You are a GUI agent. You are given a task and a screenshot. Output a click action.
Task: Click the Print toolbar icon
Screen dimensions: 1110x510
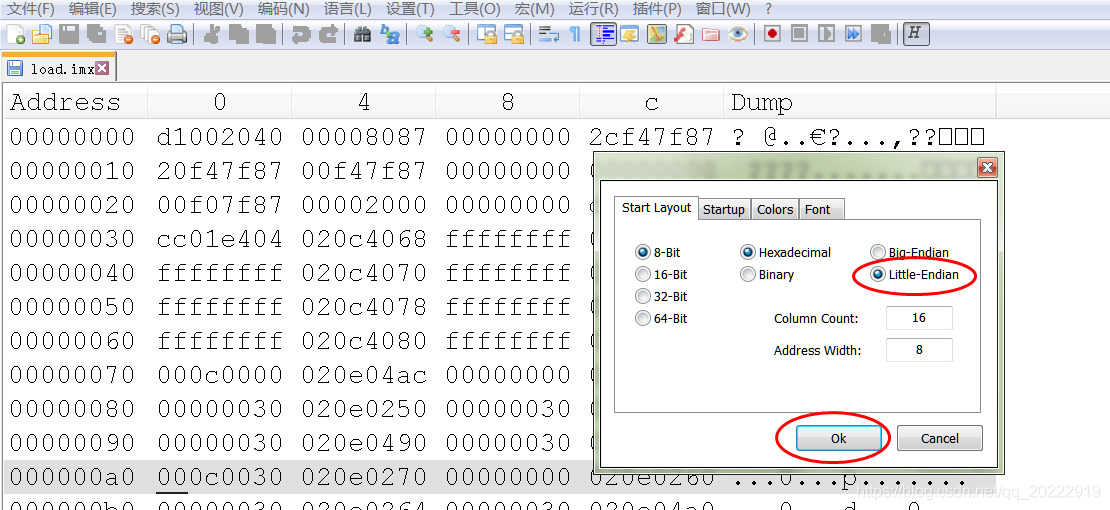[176, 34]
